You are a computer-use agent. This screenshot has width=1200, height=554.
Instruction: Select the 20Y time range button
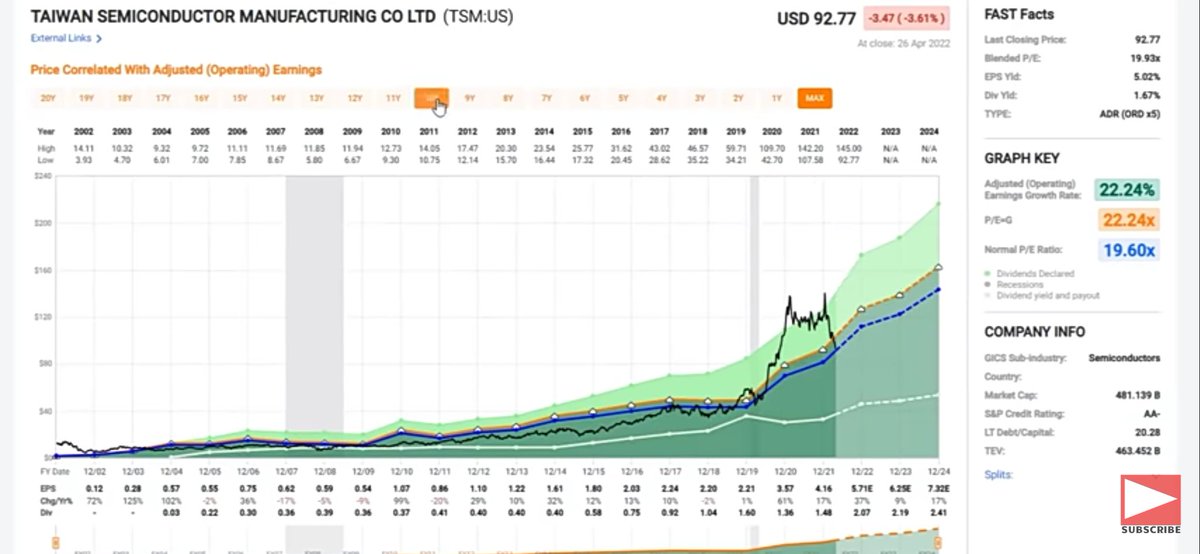pos(48,98)
